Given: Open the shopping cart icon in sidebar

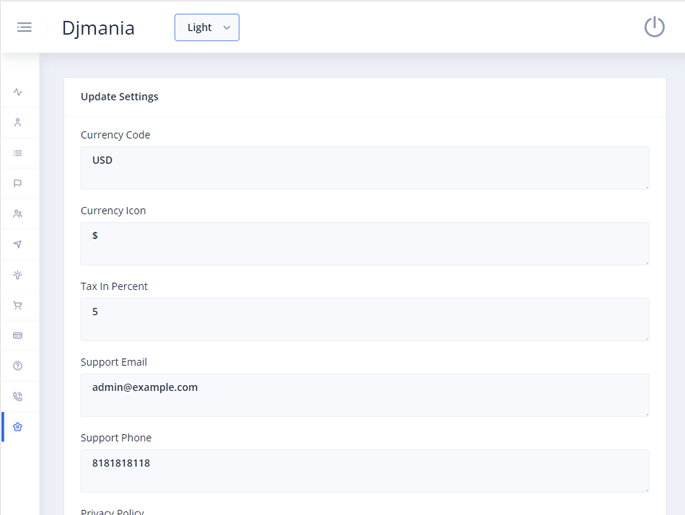Looking at the screenshot, I should 18,305.
